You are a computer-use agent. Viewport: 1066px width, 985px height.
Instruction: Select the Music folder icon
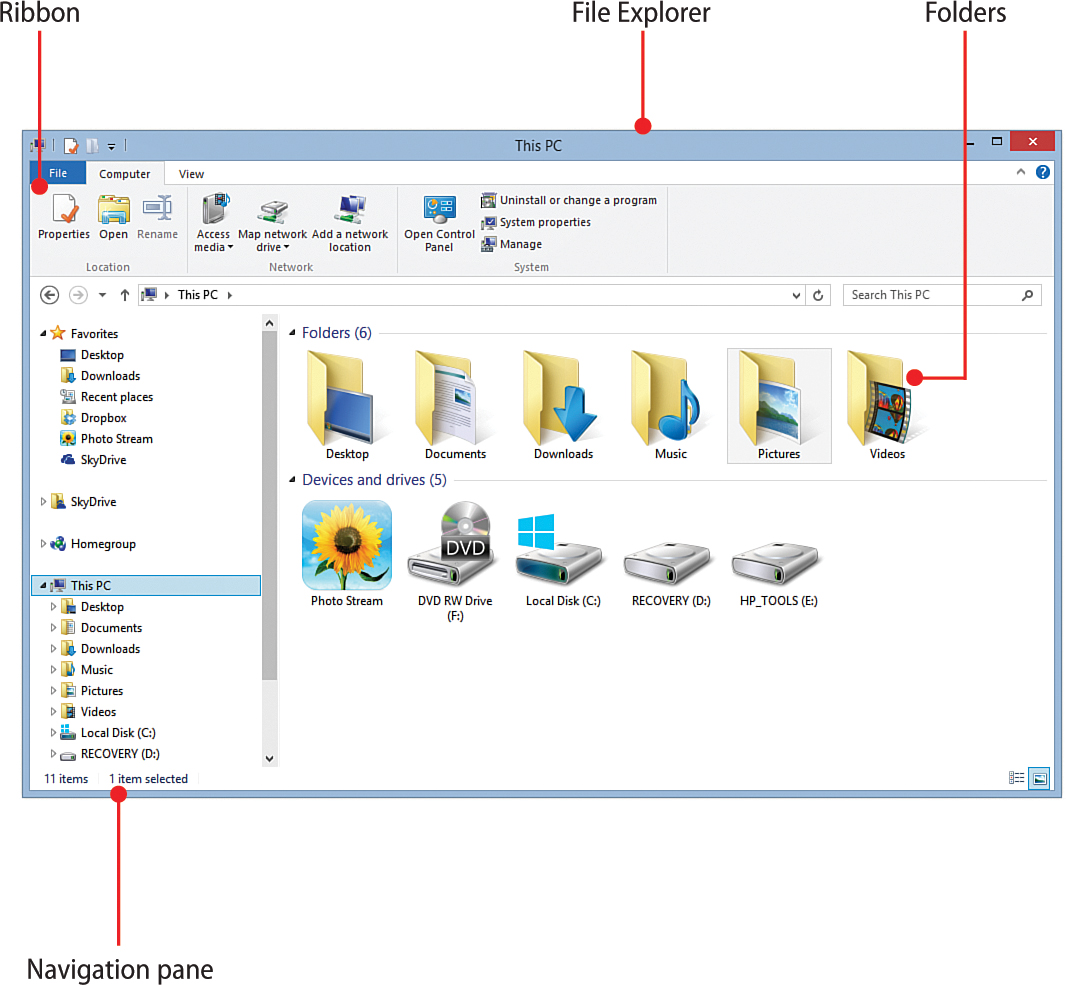671,405
